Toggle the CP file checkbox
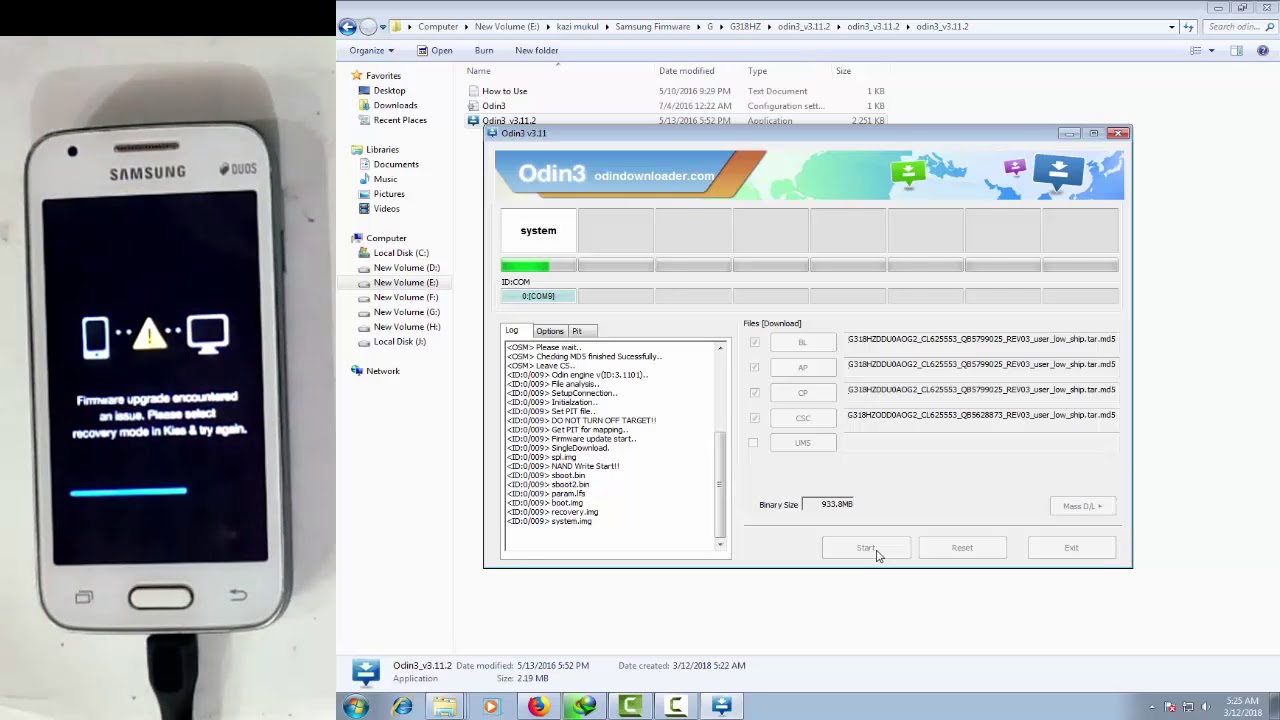The width and height of the screenshot is (1280, 720). pyautogui.click(x=754, y=392)
